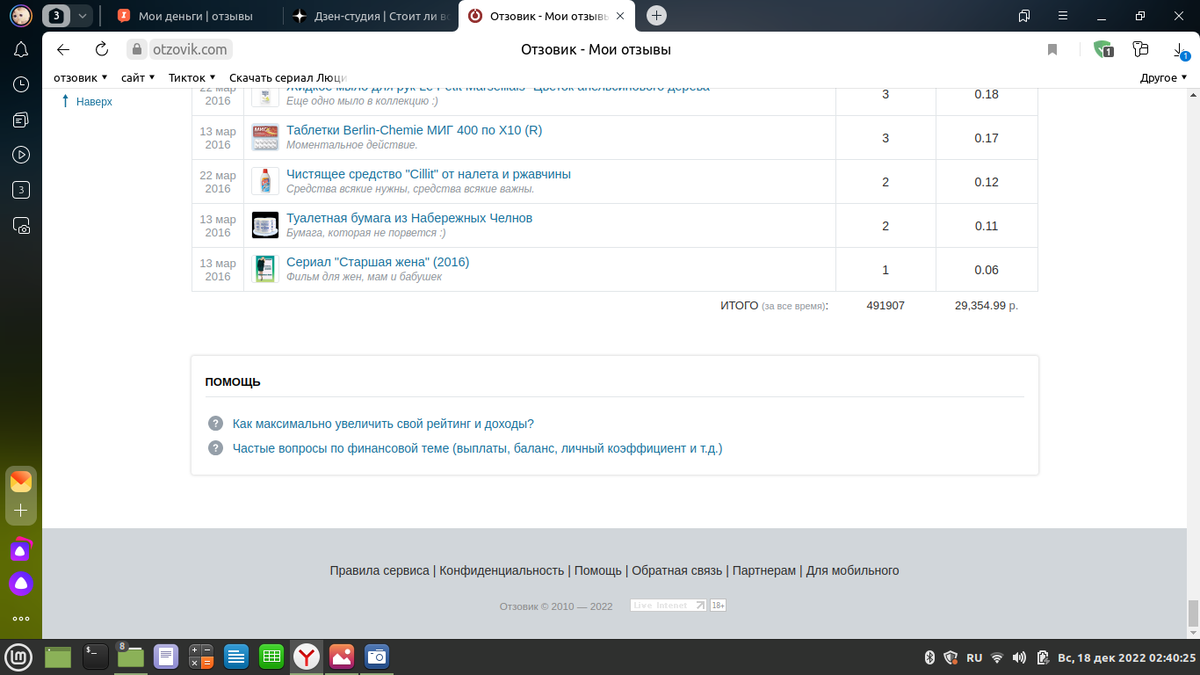1200x675 pixels.
Task: Open Yandex Mail icon in sidebar
Action: (x=21, y=482)
